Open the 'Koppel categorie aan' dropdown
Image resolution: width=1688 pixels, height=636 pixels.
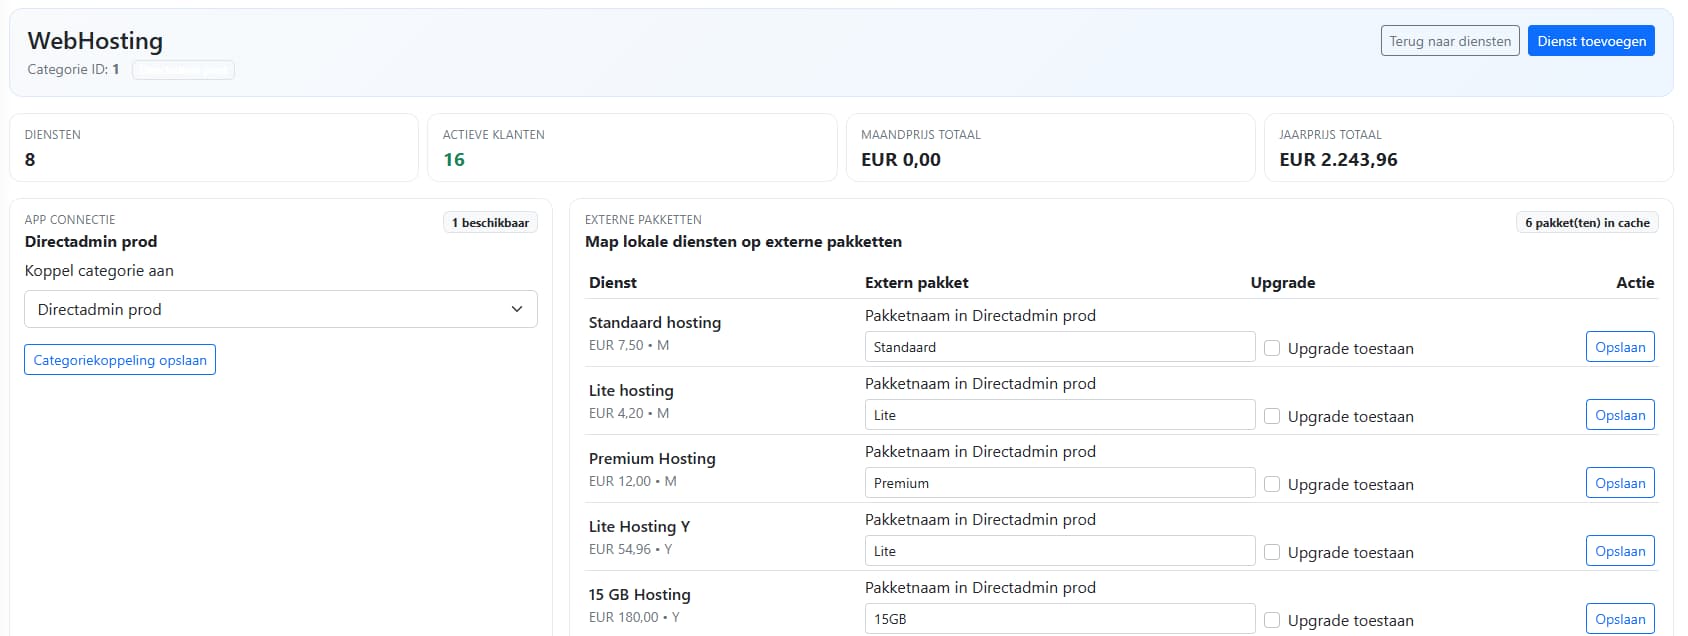[280, 309]
